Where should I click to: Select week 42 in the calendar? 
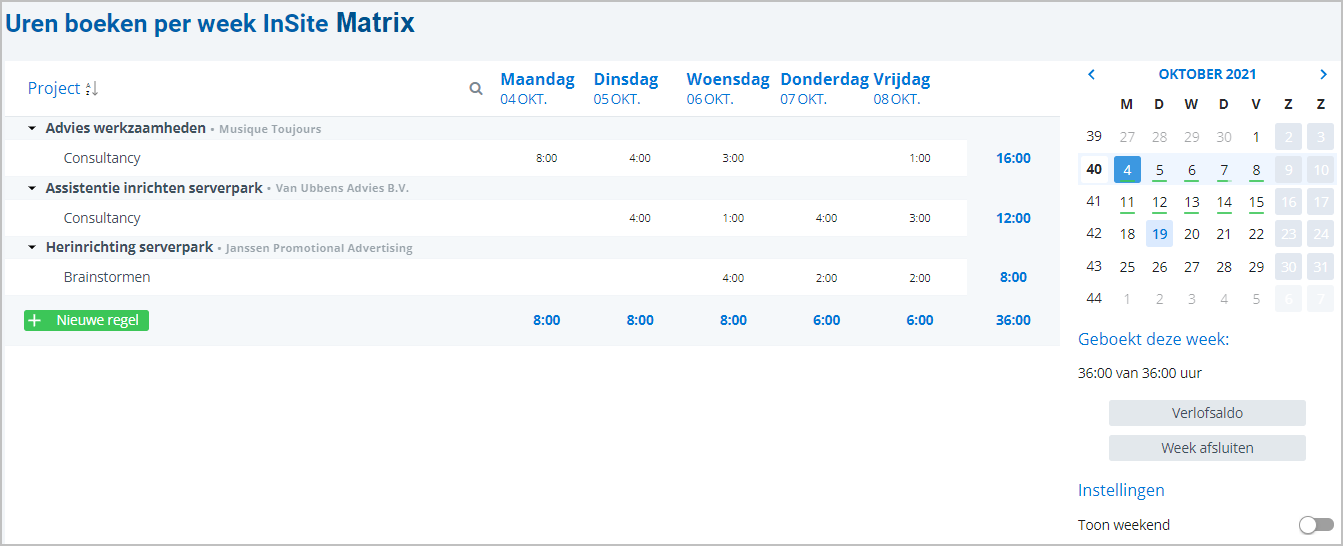point(1094,234)
